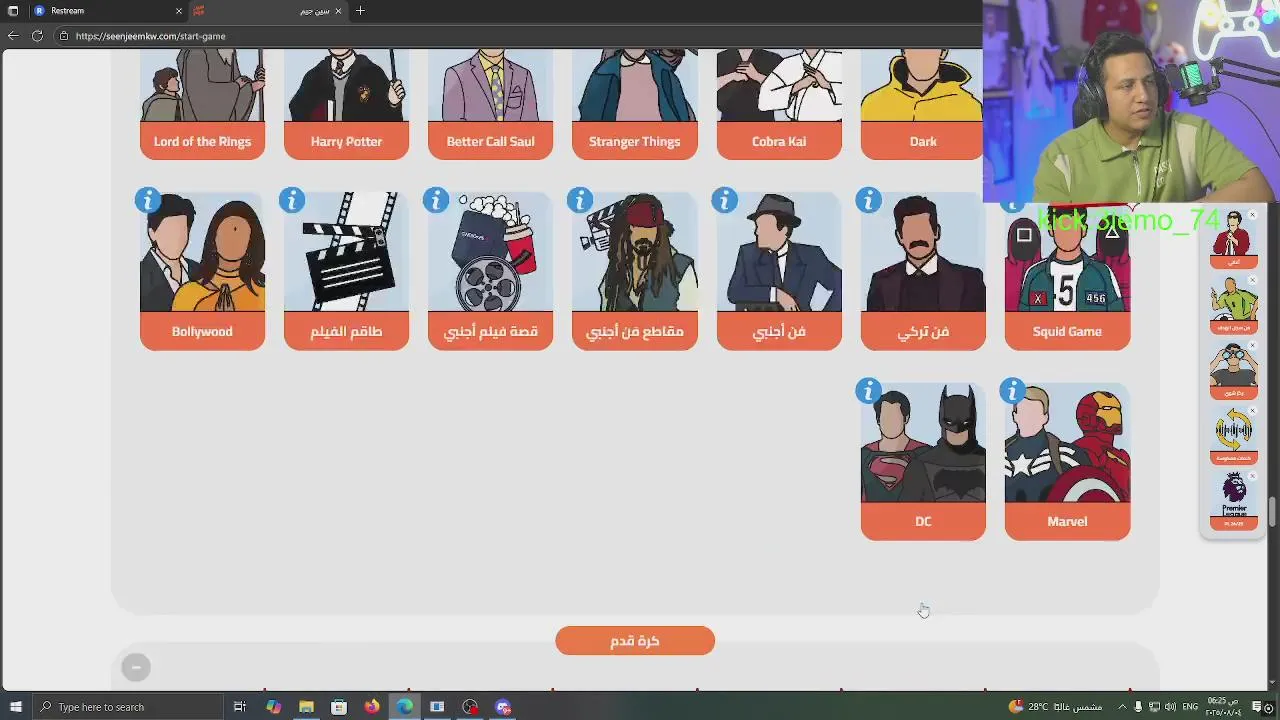The height and width of the screenshot is (720, 1280).
Task: Reload the current page
Action: 37,36
